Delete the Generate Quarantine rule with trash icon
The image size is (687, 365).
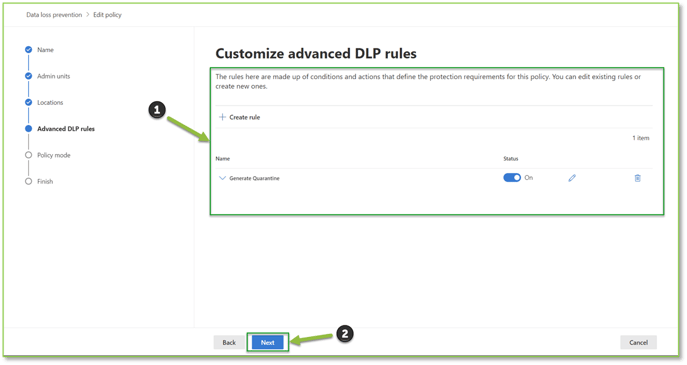[x=637, y=178]
